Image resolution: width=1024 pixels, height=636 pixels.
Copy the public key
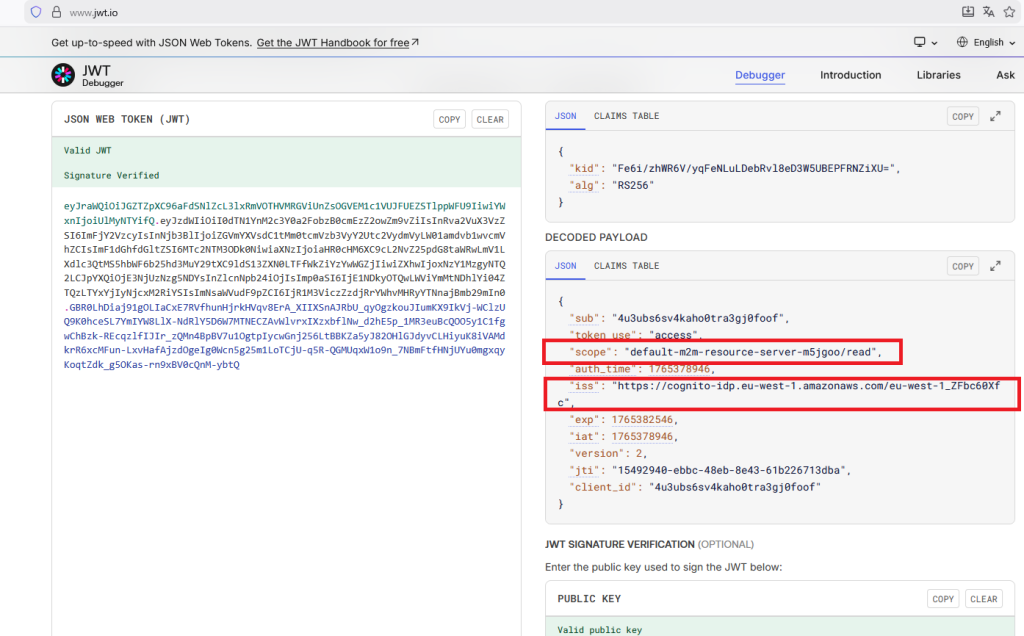(942, 598)
